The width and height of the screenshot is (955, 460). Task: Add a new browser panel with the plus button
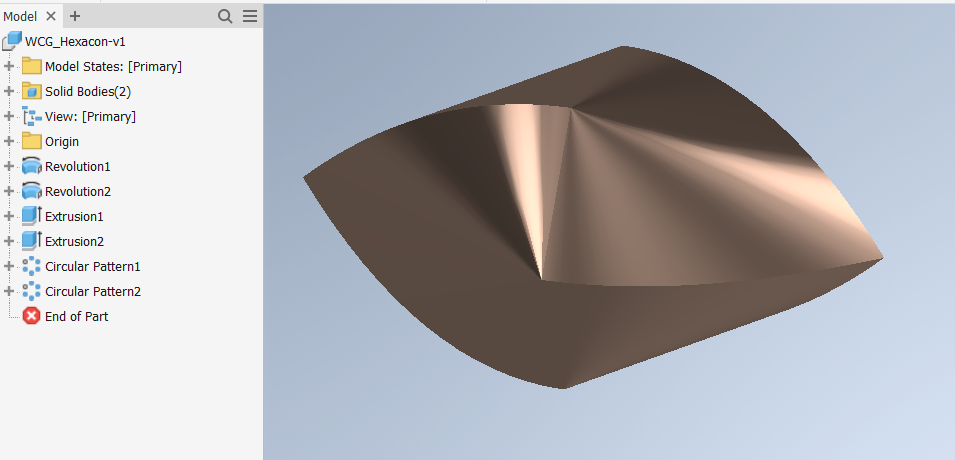(x=75, y=16)
